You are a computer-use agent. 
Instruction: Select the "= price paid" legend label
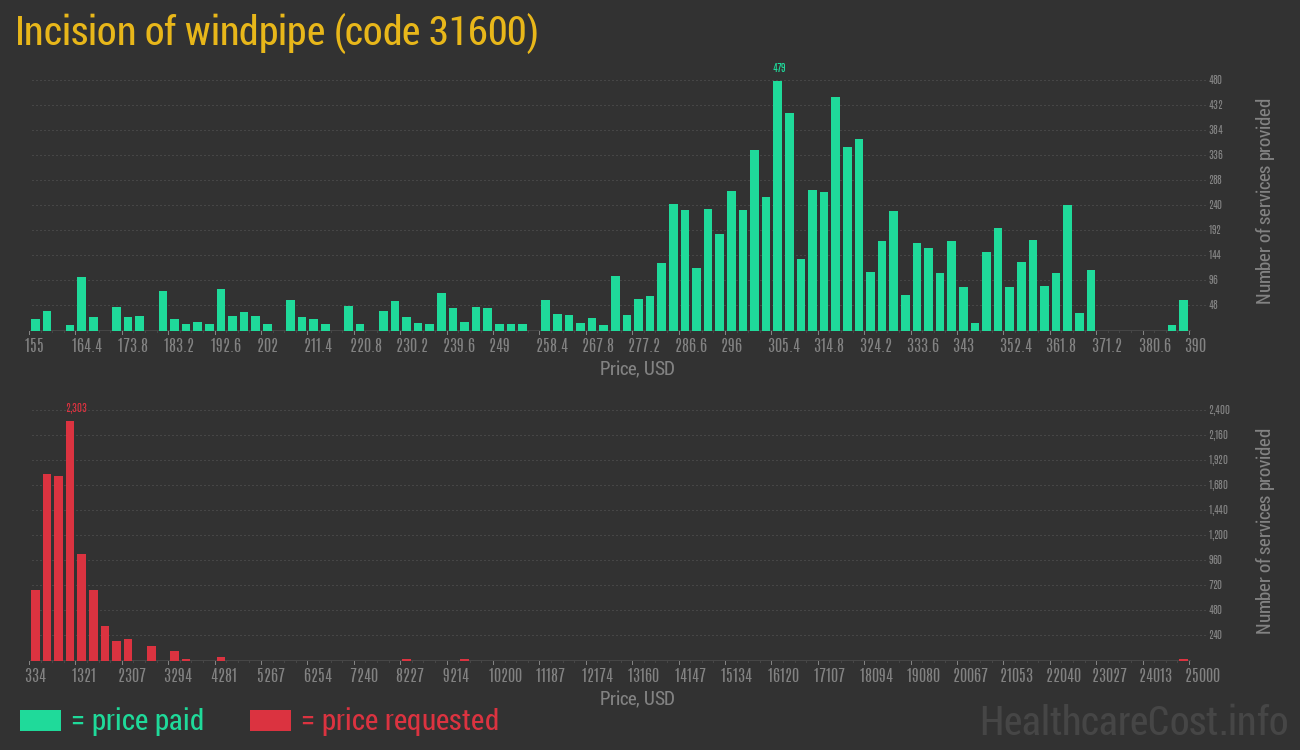pos(138,720)
